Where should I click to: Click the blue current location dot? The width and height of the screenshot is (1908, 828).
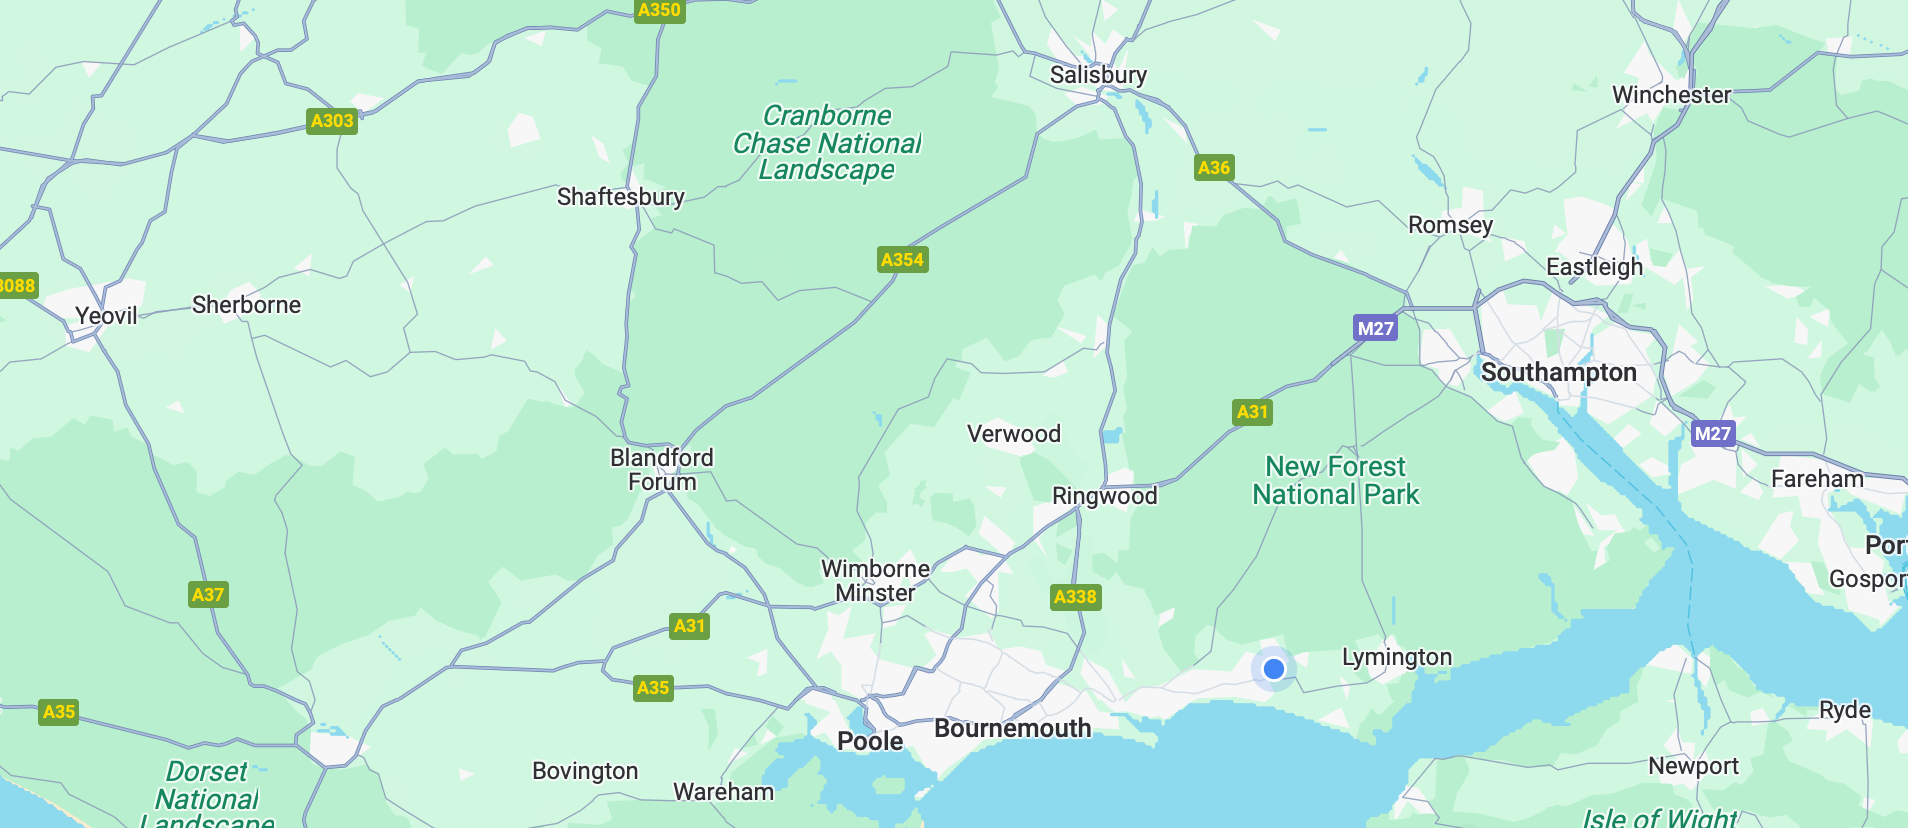tap(1273, 669)
